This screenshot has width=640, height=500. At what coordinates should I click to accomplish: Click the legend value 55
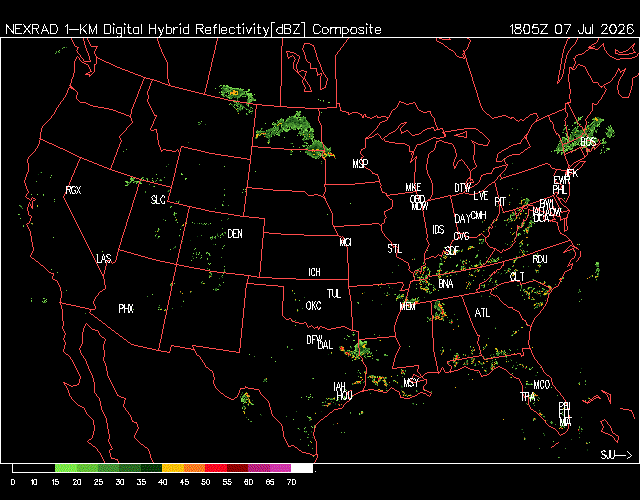pyautogui.click(x=227, y=482)
